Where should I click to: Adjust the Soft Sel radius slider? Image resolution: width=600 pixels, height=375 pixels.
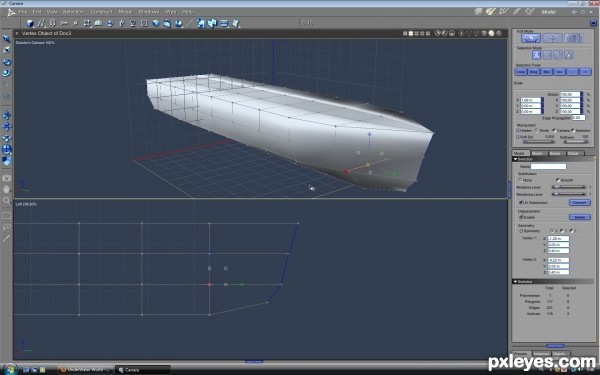tap(539, 142)
